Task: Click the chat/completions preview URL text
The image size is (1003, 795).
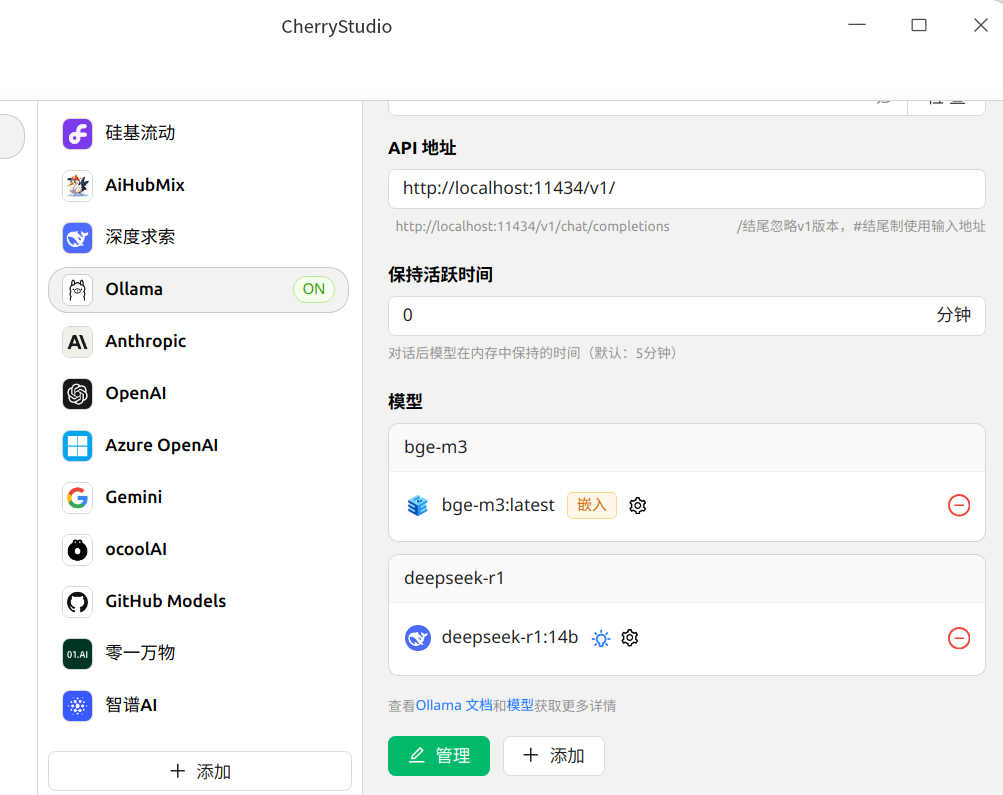Action: (x=532, y=226)
